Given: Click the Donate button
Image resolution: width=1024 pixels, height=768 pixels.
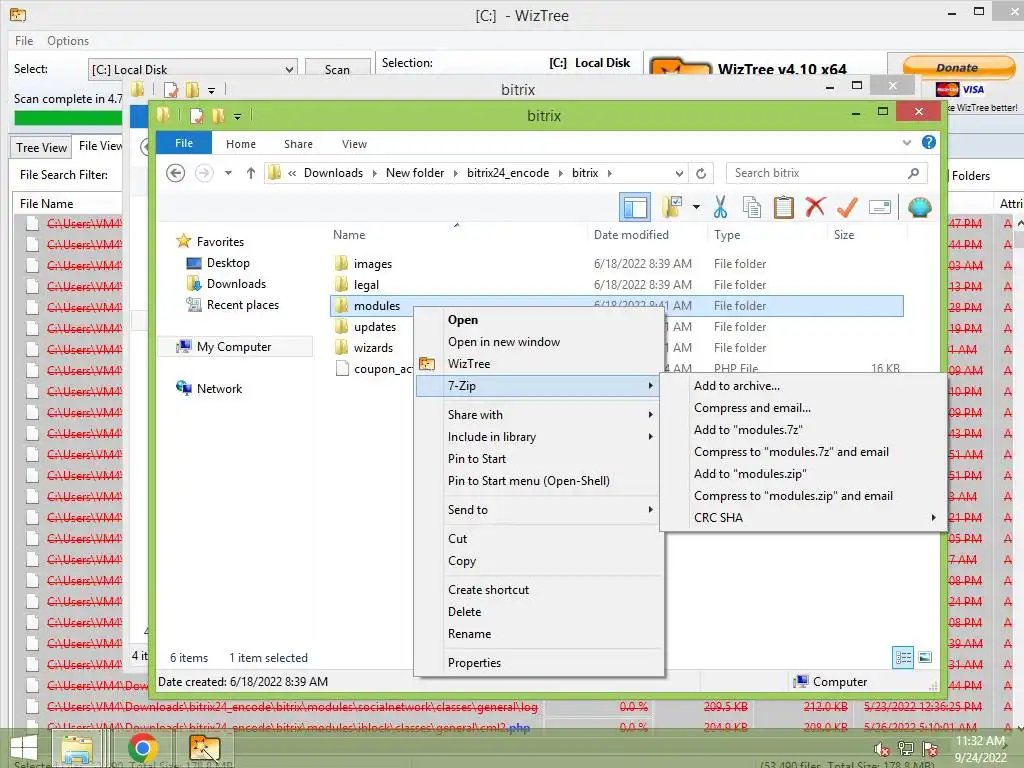Looking at the screenshot, I should point(957,68).
